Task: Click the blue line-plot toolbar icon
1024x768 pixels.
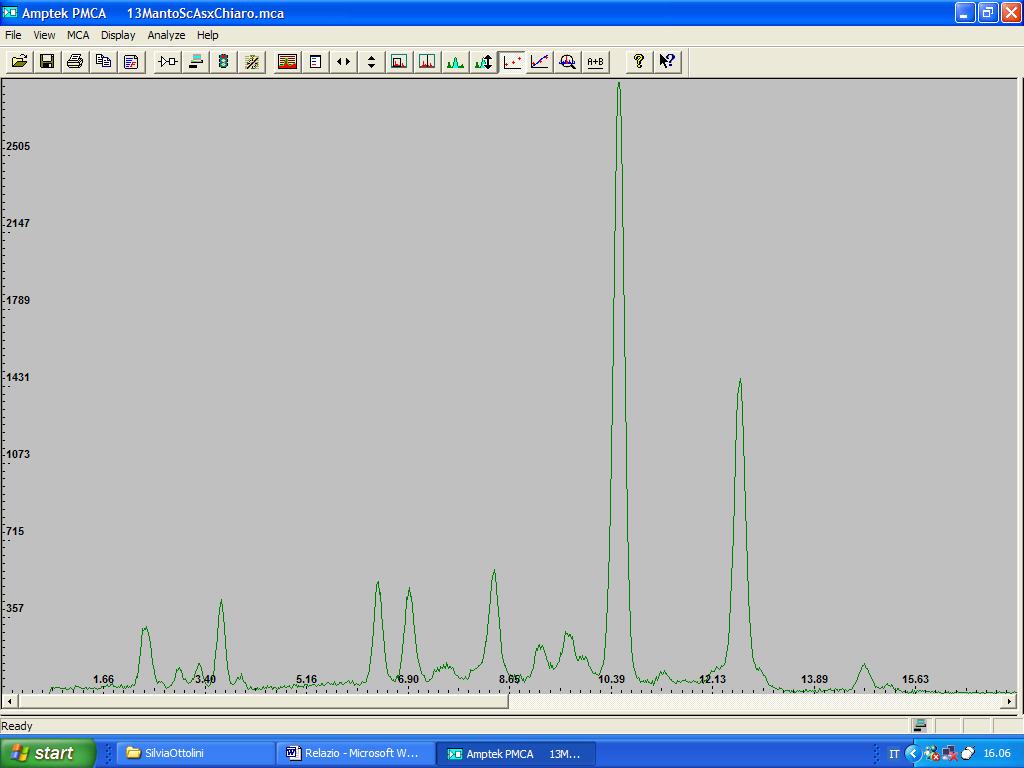Action: click(x=539, y=61)
